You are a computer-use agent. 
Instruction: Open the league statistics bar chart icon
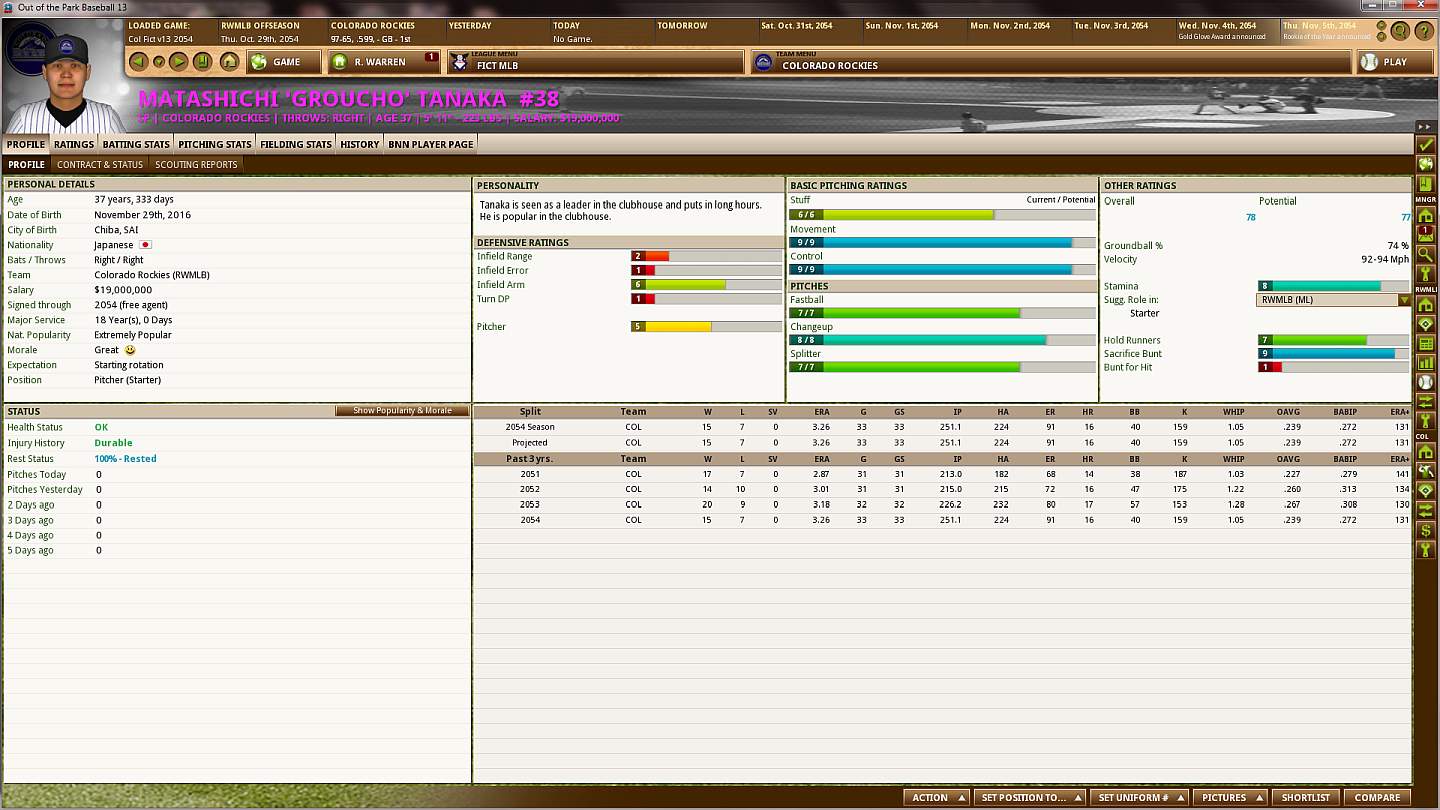pos(1426,363)
